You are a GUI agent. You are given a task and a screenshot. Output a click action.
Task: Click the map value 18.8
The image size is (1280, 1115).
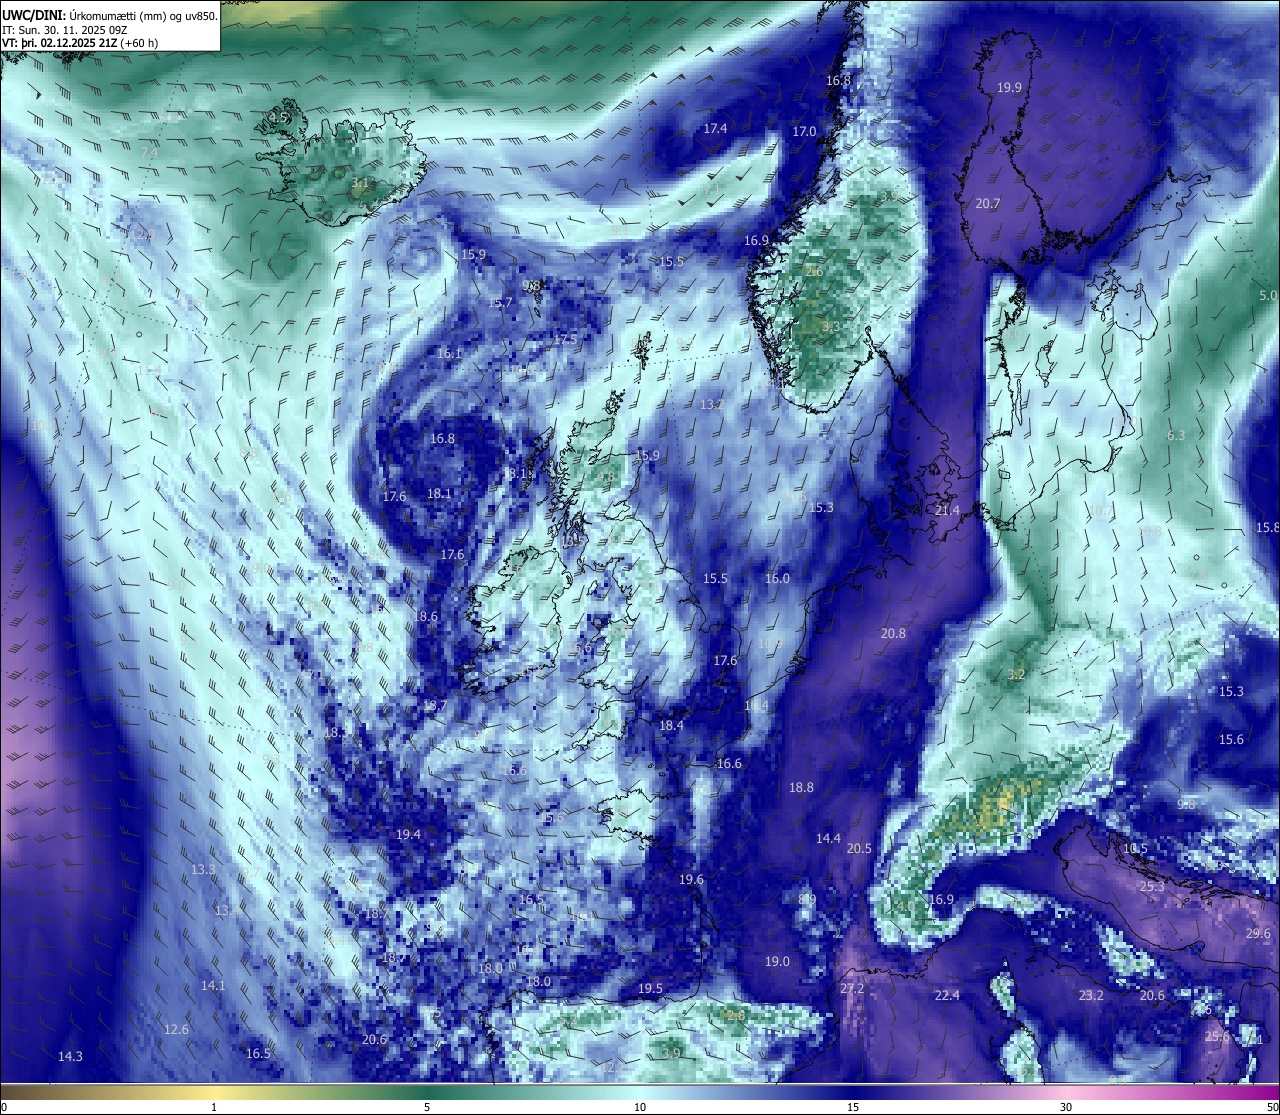[801, 788]
